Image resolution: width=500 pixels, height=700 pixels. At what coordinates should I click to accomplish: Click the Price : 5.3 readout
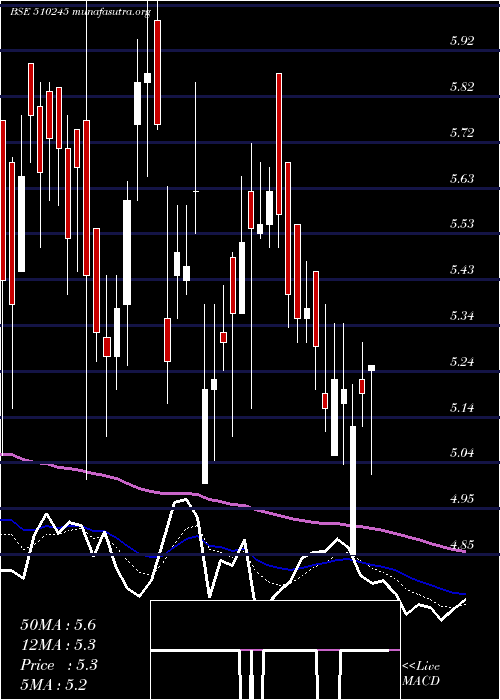point(58,665)
